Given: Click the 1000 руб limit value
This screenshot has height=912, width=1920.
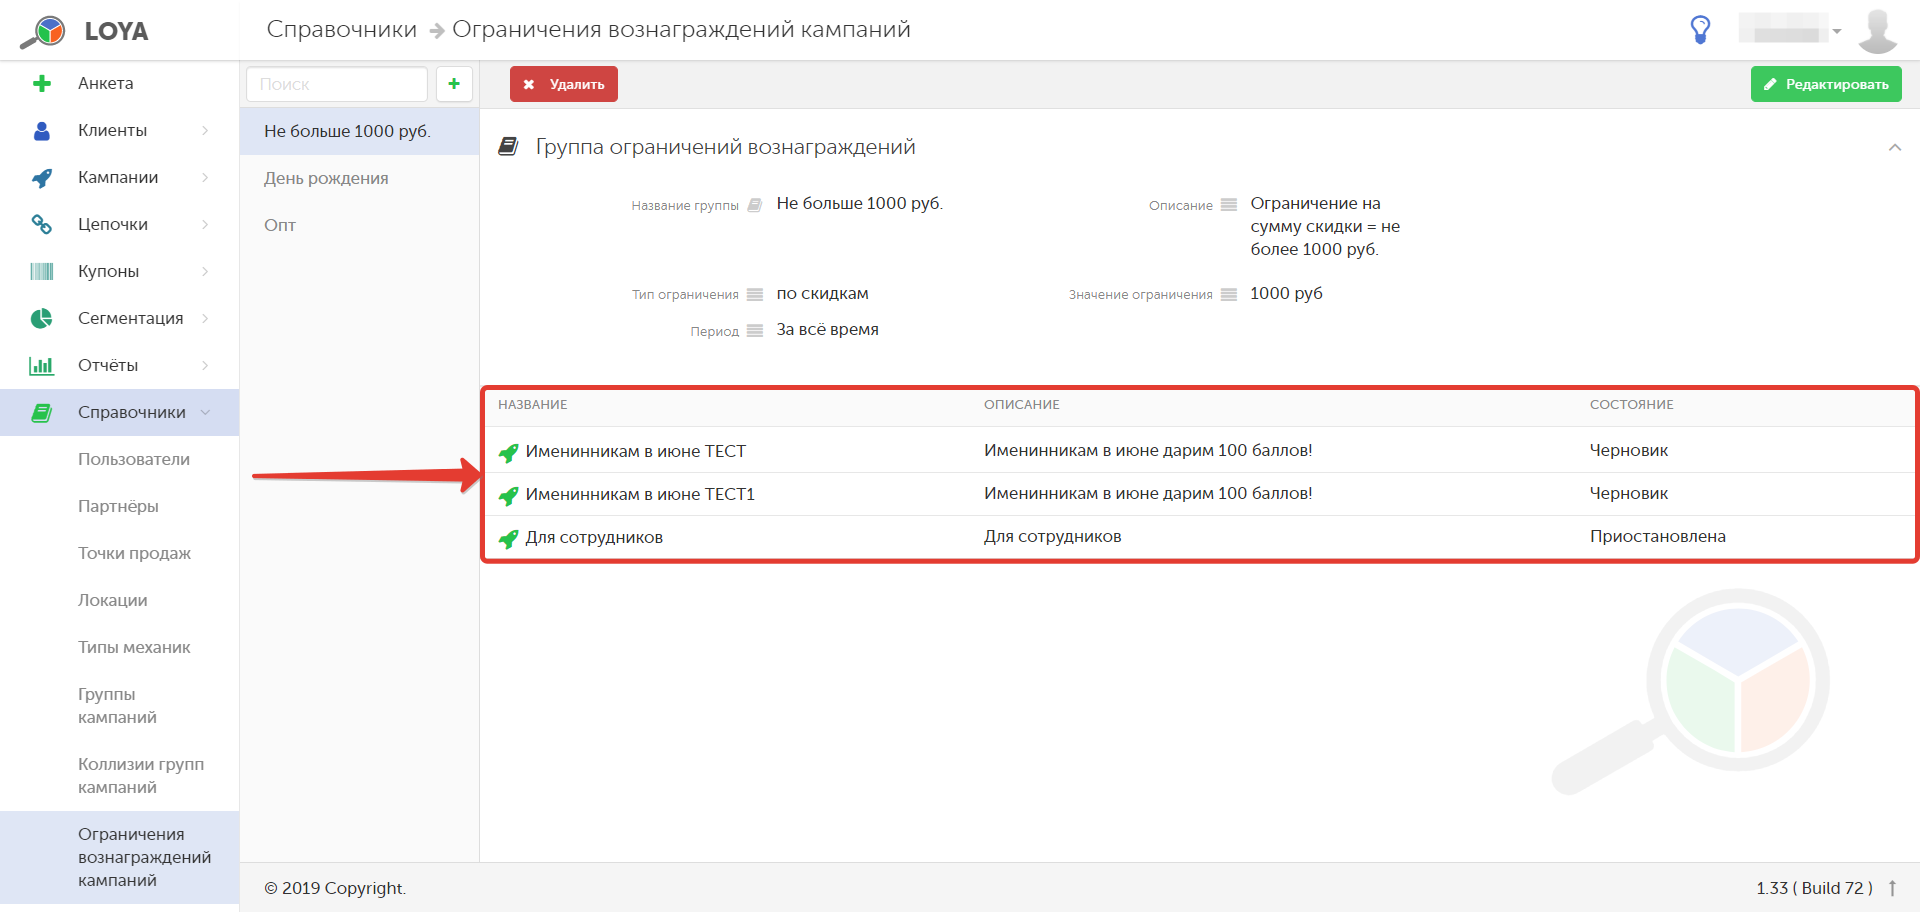Looking at the screenshot, I should click(x=1286, y=293).
